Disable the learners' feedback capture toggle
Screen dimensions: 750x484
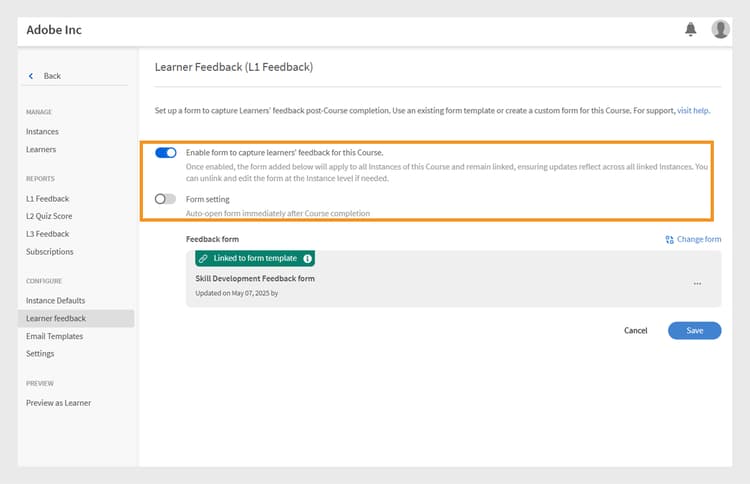166,153
